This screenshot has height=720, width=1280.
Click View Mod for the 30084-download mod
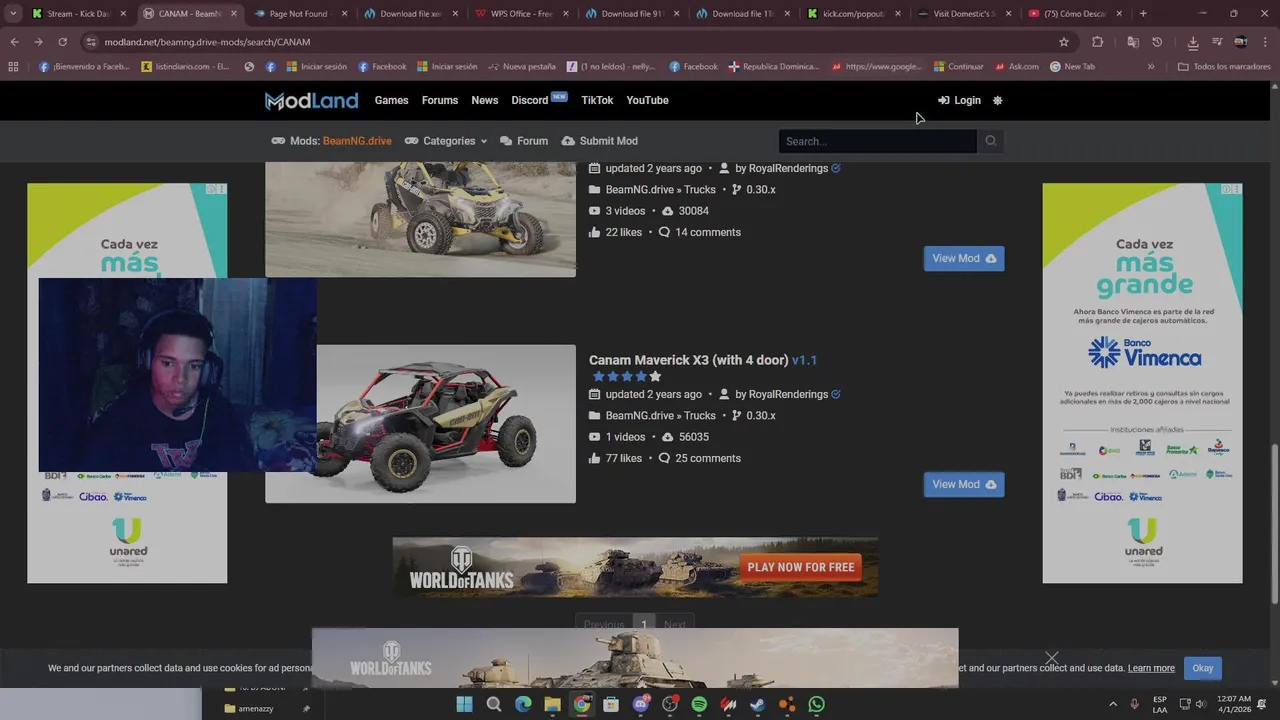tap(964, 258)
